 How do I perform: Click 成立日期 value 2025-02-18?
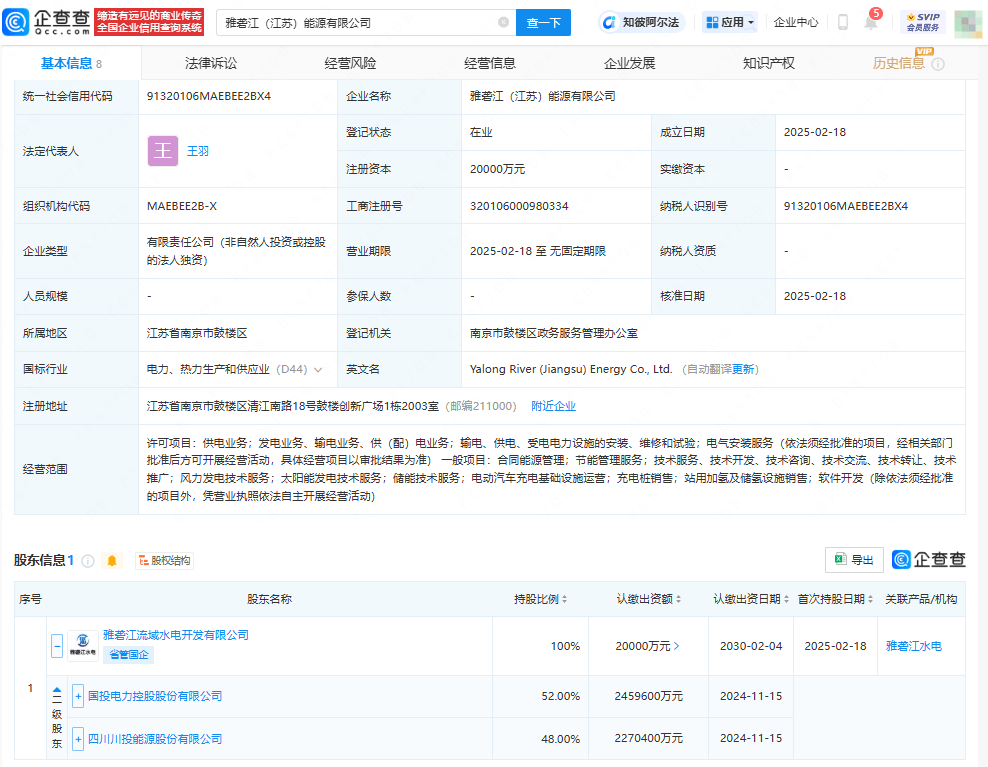tap(815, 132)
